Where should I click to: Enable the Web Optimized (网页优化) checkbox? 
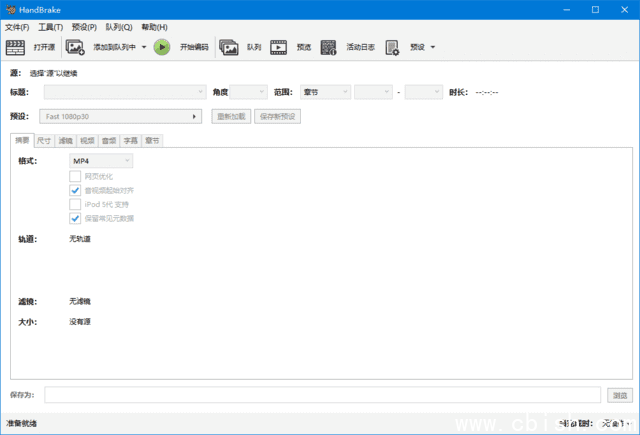coord(75,176)
